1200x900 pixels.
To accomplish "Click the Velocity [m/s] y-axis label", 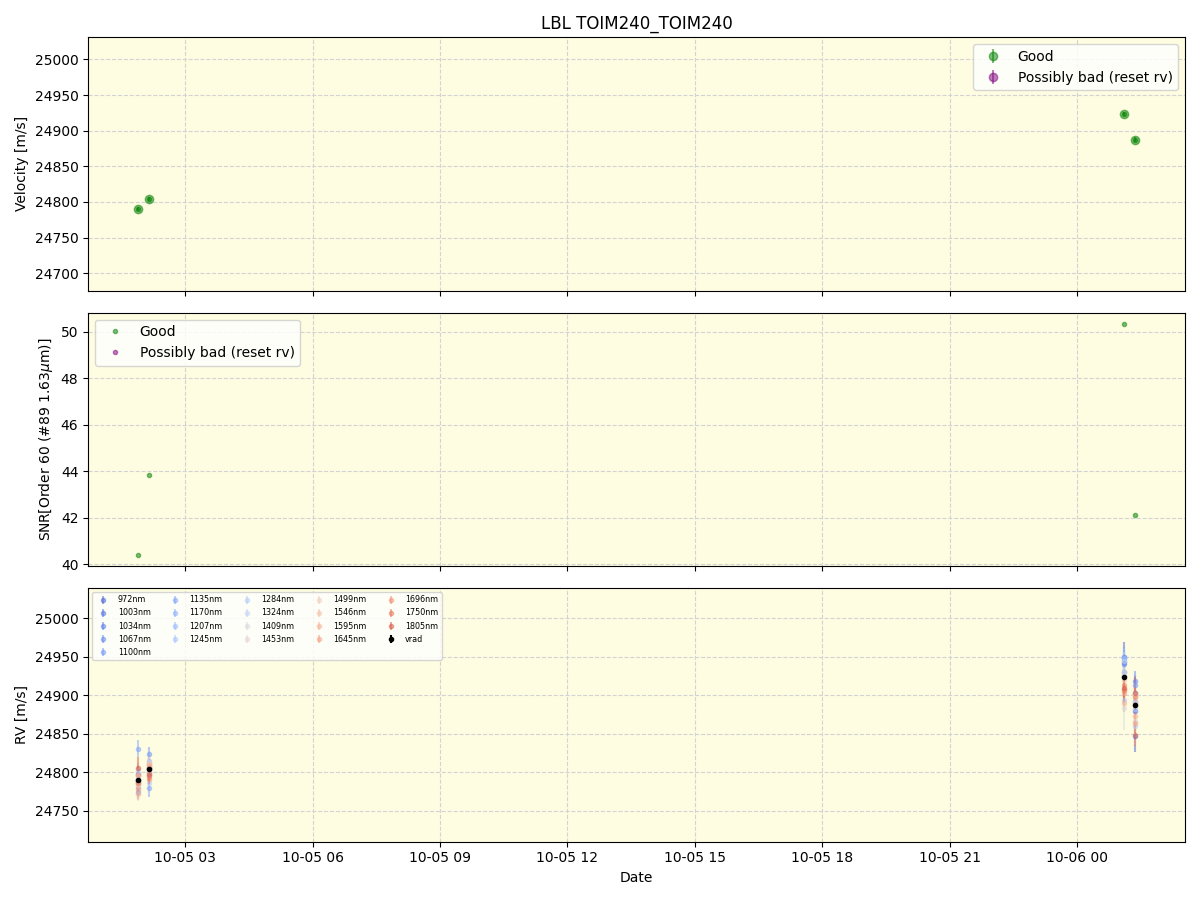I will (x=21, y=164).
